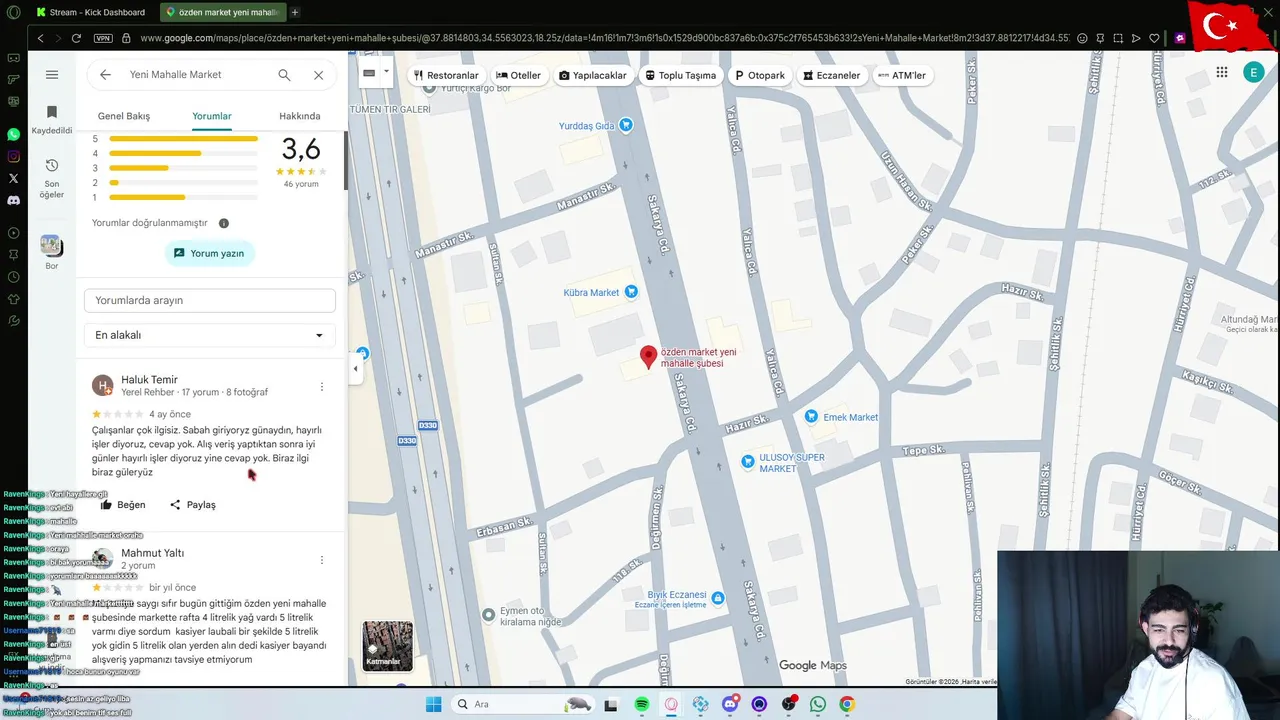Image resolution: width=1280 pixels, height=720 pixels.
Task: Open Haluk Temir review options menu
Action: coord(321,387)
